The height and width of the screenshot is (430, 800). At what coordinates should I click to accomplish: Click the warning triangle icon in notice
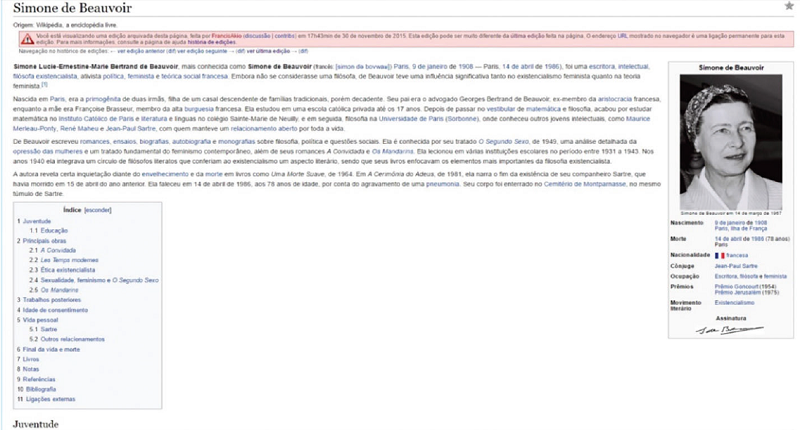[x=26, y=40]
